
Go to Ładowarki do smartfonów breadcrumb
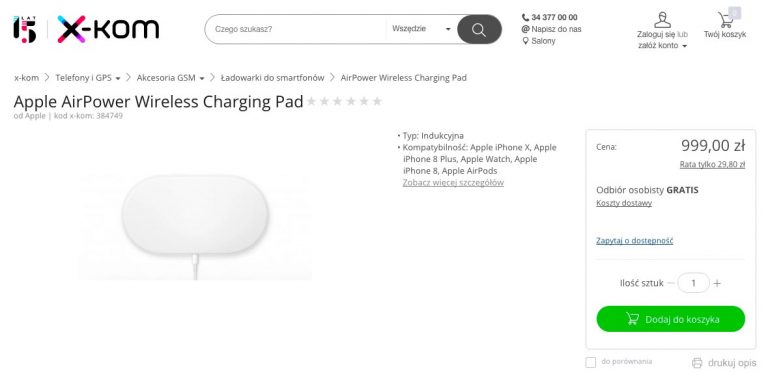click(272, 78)
